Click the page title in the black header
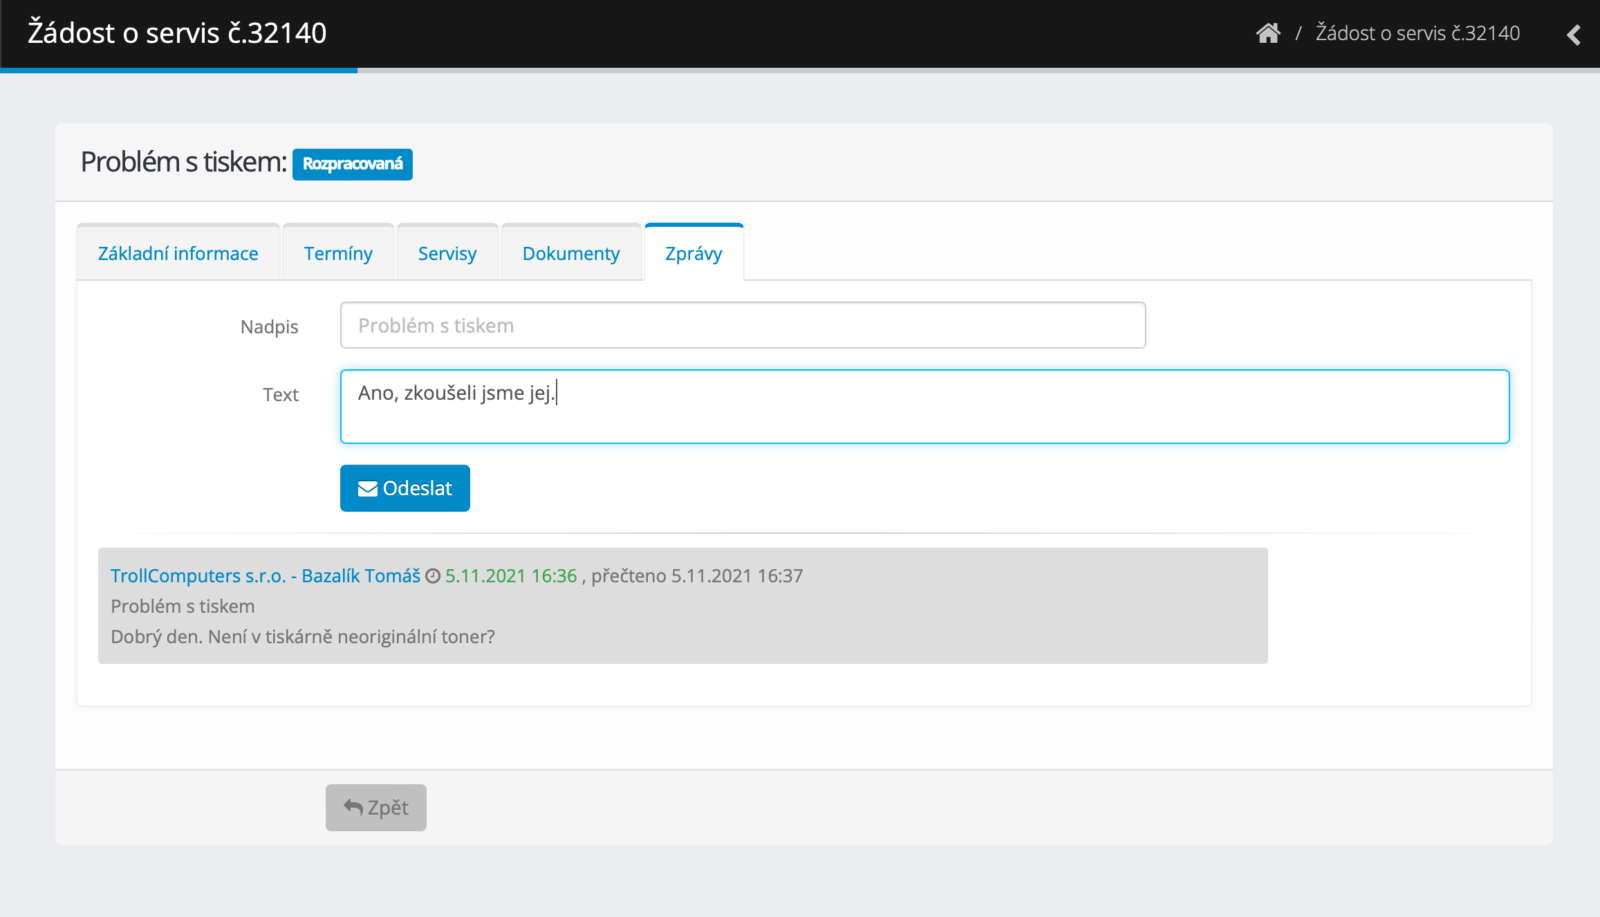Image resolution: width=1600 pixels, height=917 pixels. tap(177, 33)
